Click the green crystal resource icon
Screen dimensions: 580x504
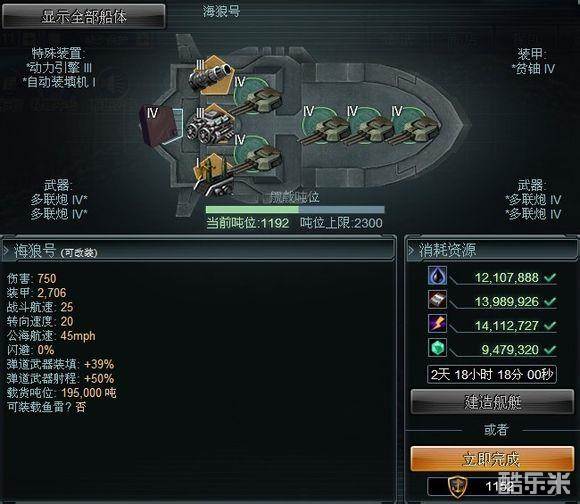coord(437,348)
